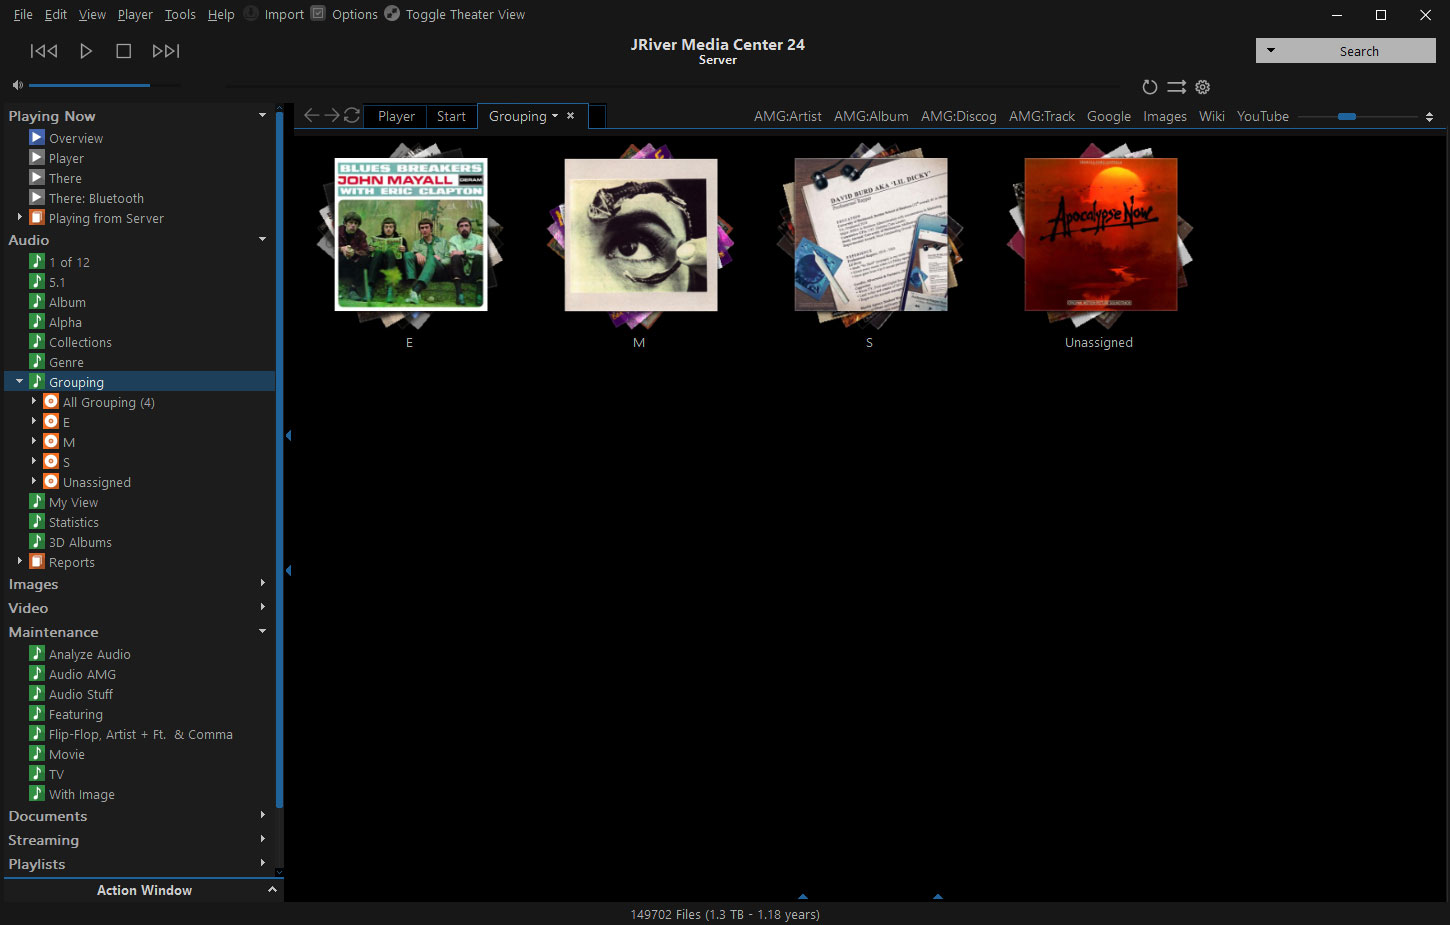
Task: Open the Wiki link
Action: click(x=1212, y=116)
